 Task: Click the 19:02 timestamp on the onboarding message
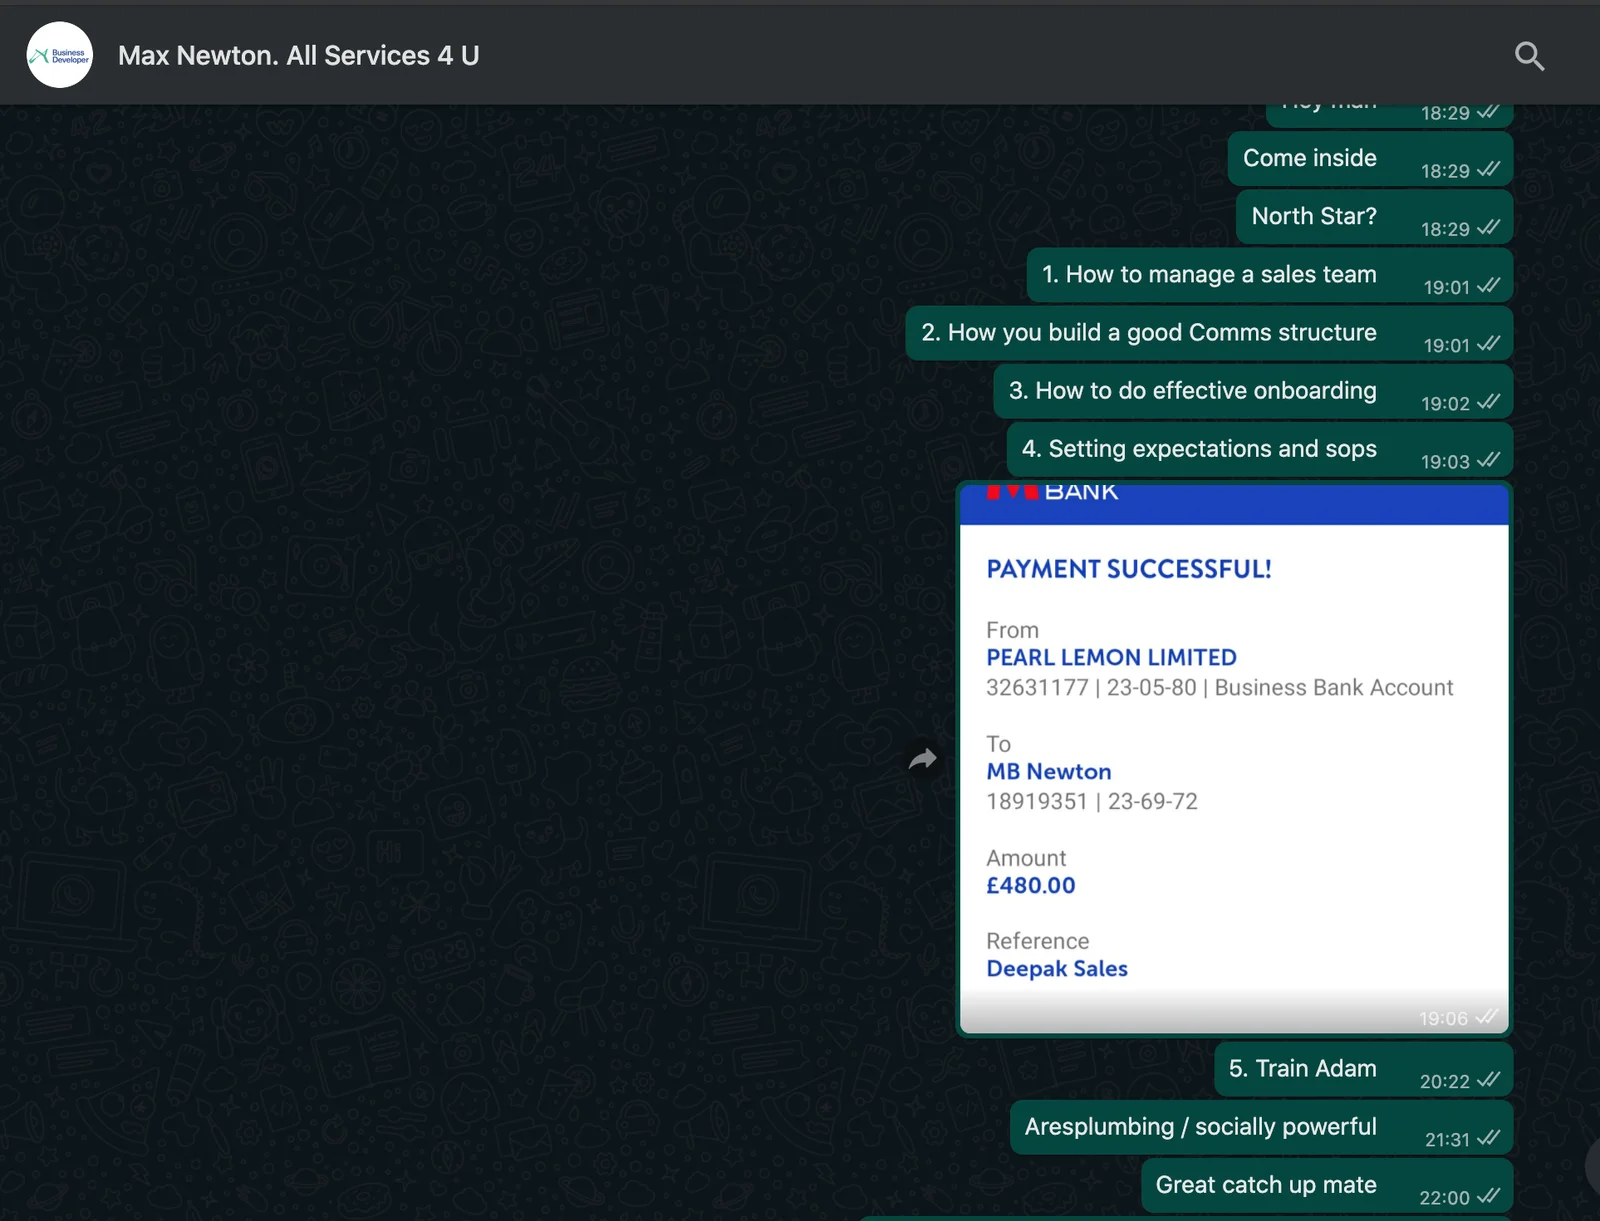1445,404
